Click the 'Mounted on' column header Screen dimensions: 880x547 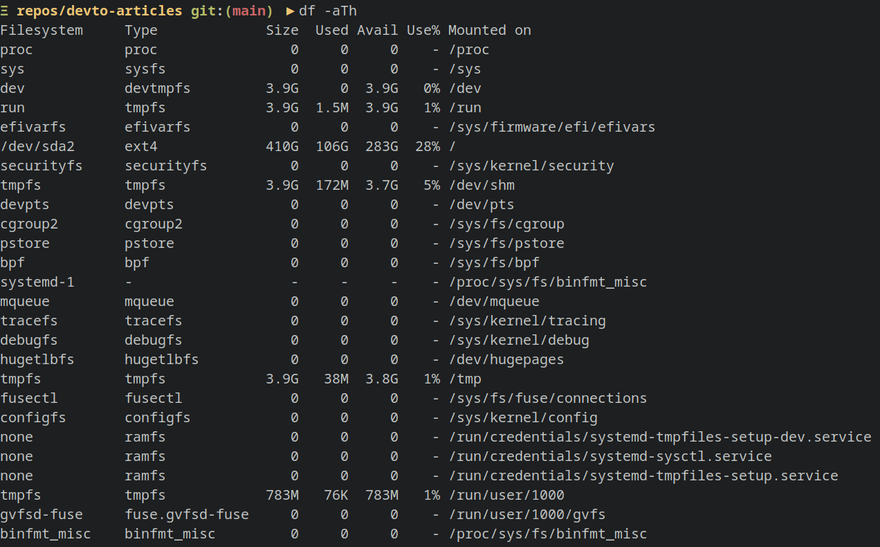click(x=489, y=30)
